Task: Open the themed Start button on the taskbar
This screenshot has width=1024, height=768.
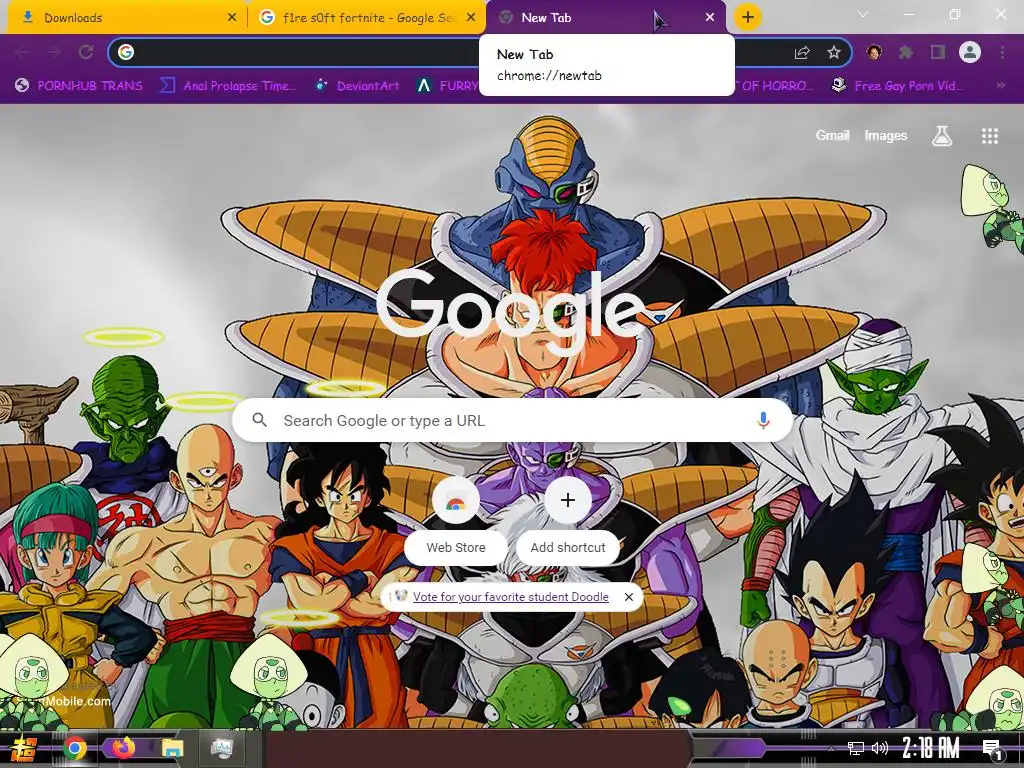Action: pyautogui.click(x=25, y=748)
